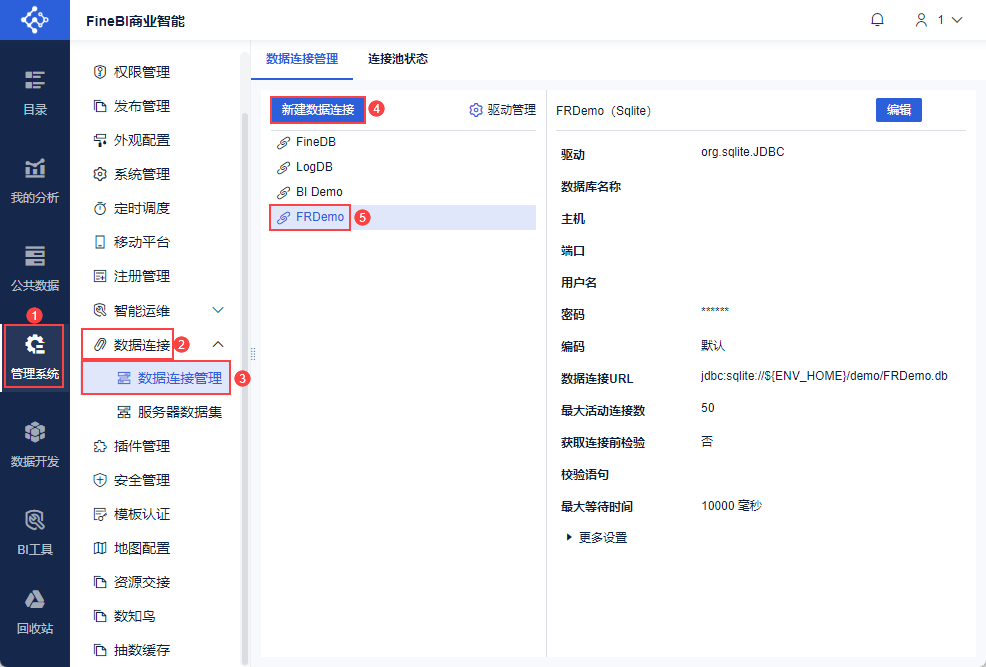Viewport: 986px width, 667px height.
Task: Expand the 智能运维 chevron
Action: pos(218,310)
